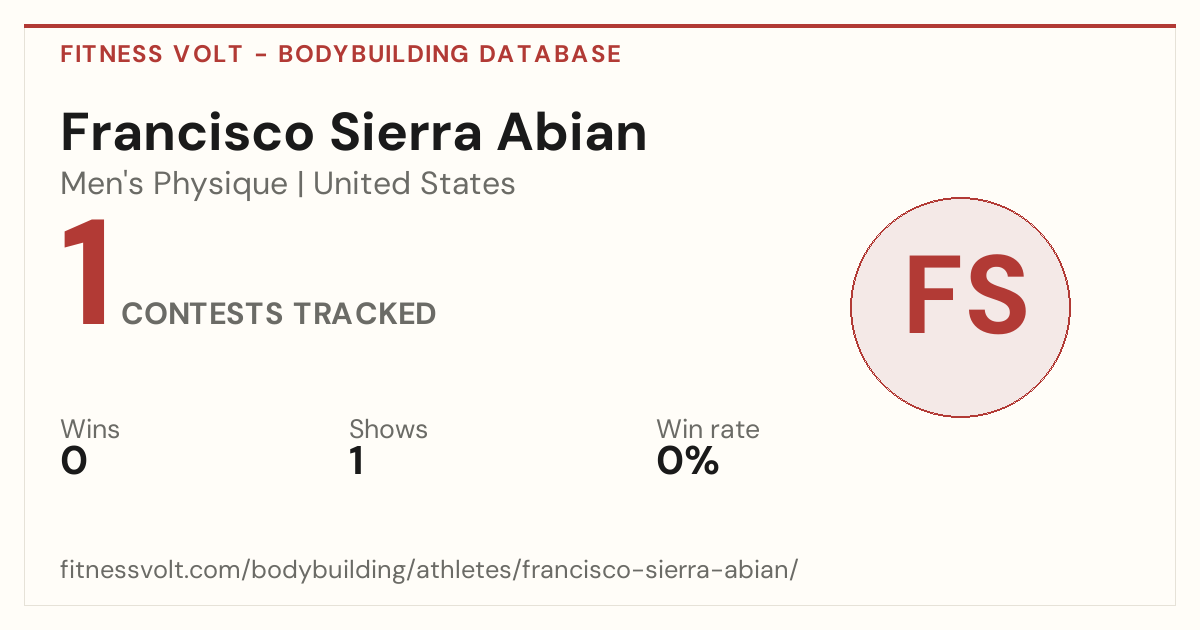1200x630 pixels.
Task: Click the Wins value 0
Action: (x=74, y=461)
